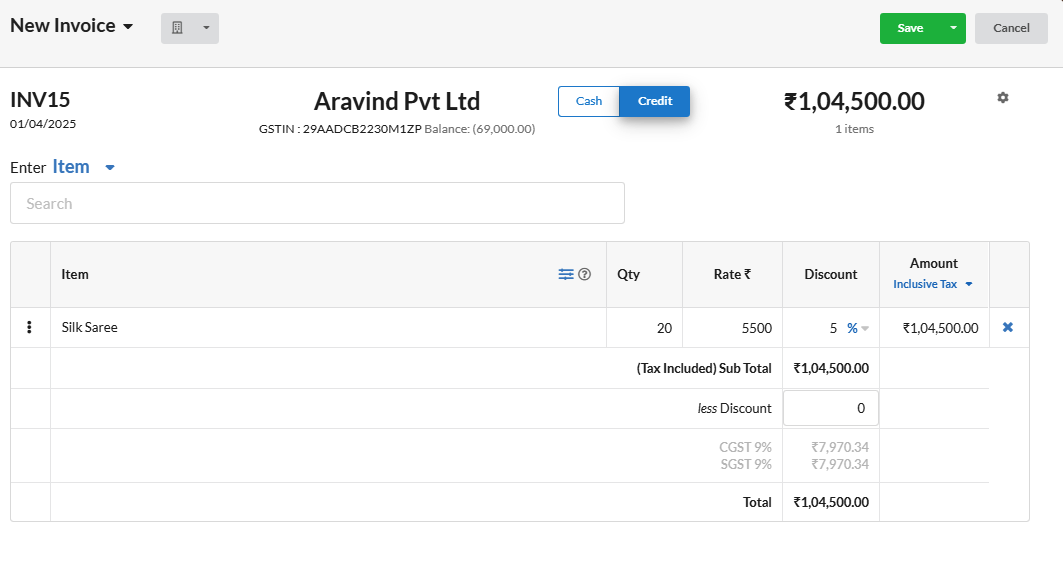The height and width of the screenshot is (574, 1063).
Task: Expand the Inclusive Tax dropdown
Action: [x=933, y=284]
